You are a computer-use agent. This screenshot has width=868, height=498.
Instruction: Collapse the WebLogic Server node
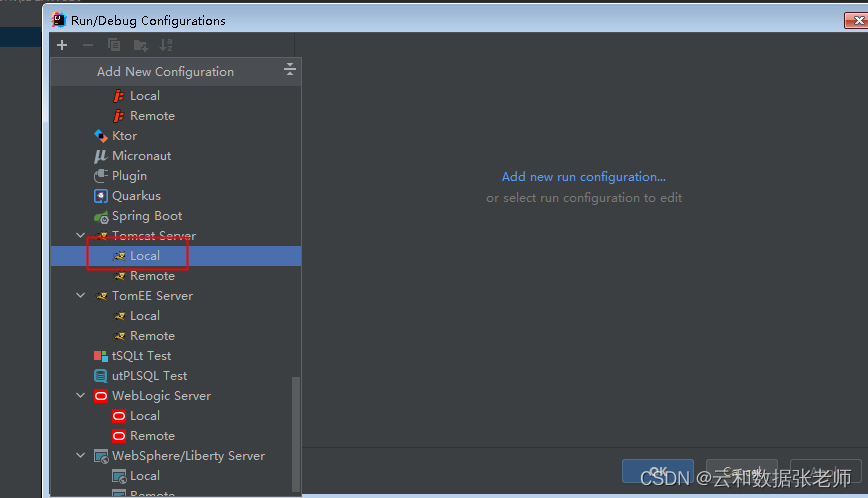pos(81,396)
